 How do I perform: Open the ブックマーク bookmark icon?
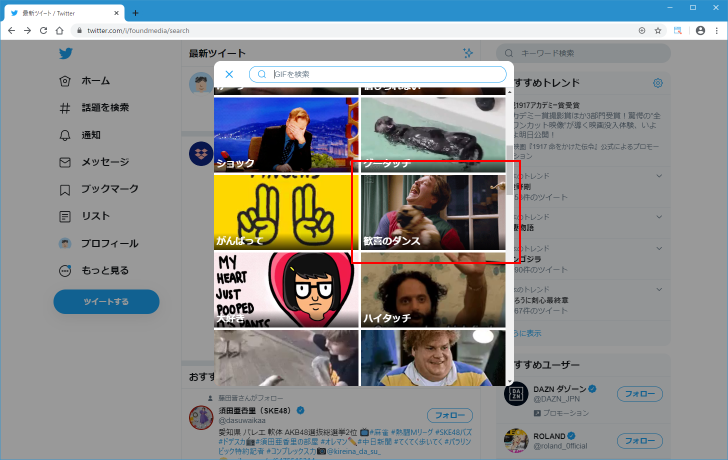[65, 189]
